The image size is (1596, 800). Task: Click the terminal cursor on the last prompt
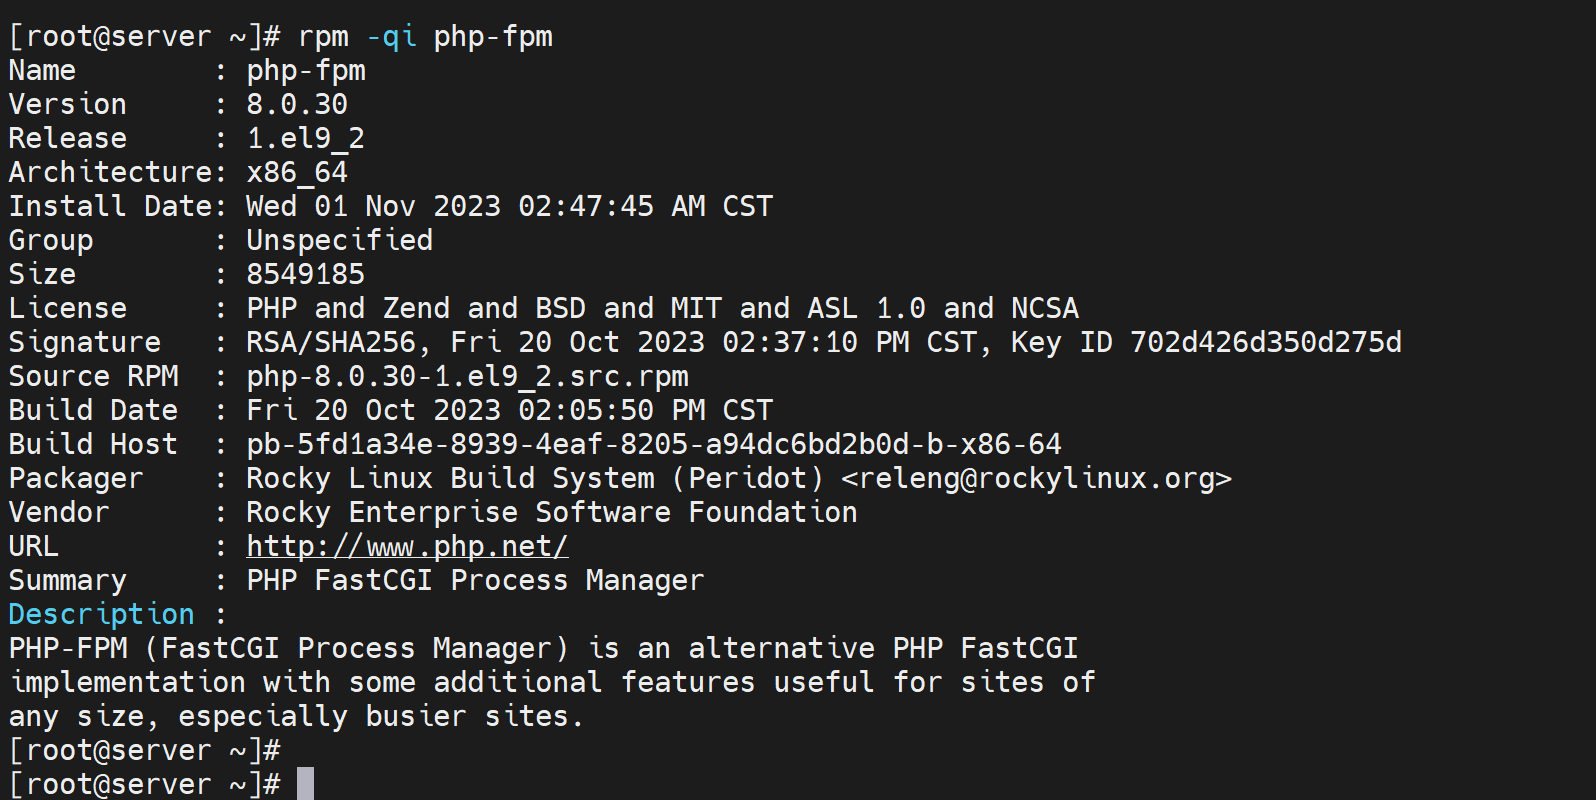305,784
